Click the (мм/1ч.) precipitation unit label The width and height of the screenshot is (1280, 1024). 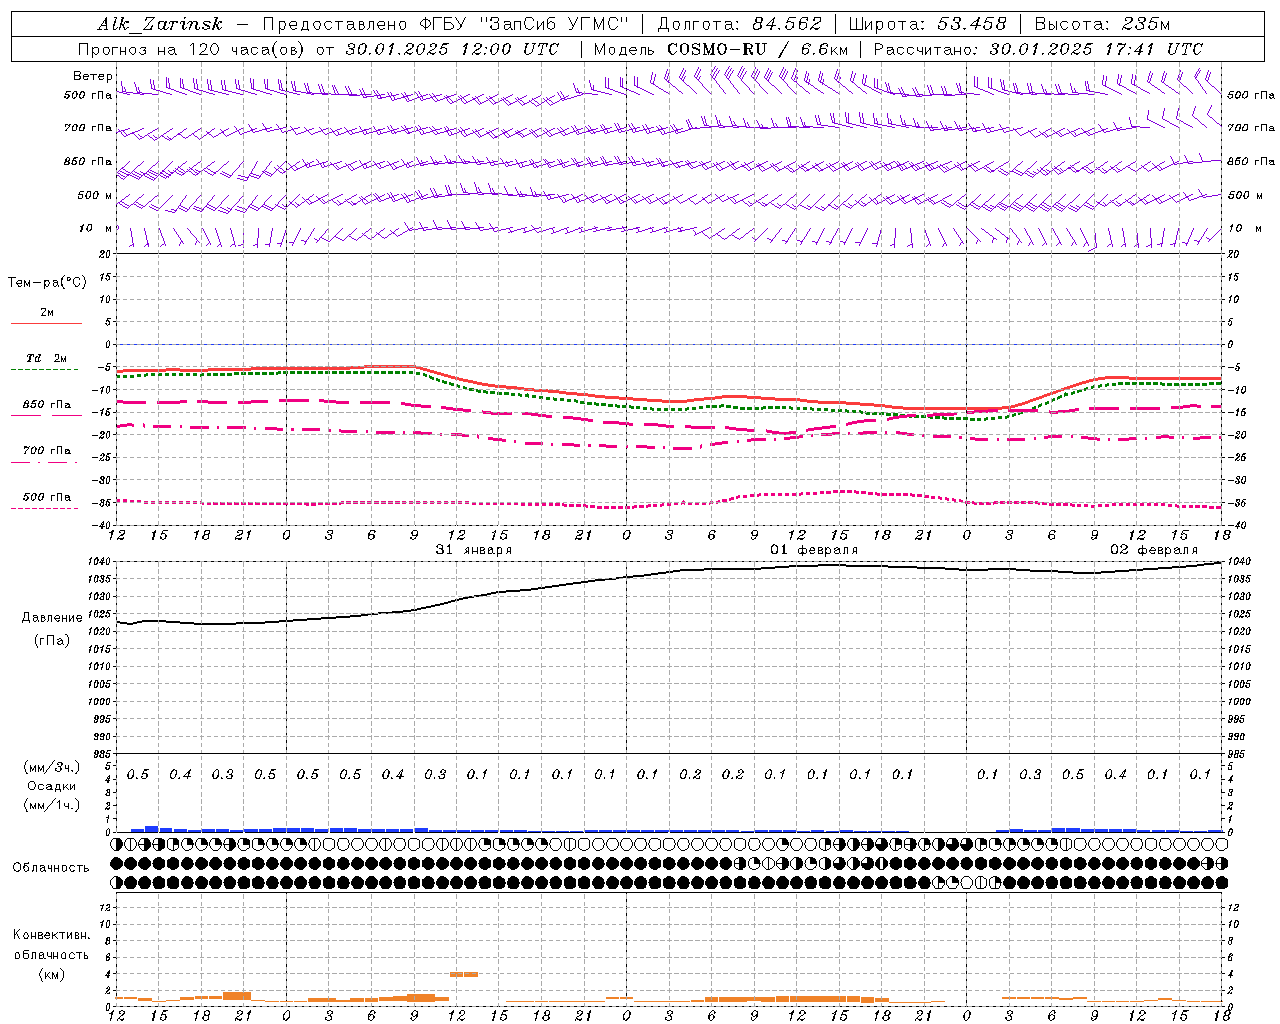pyautogui.click(x=51, y=805)
